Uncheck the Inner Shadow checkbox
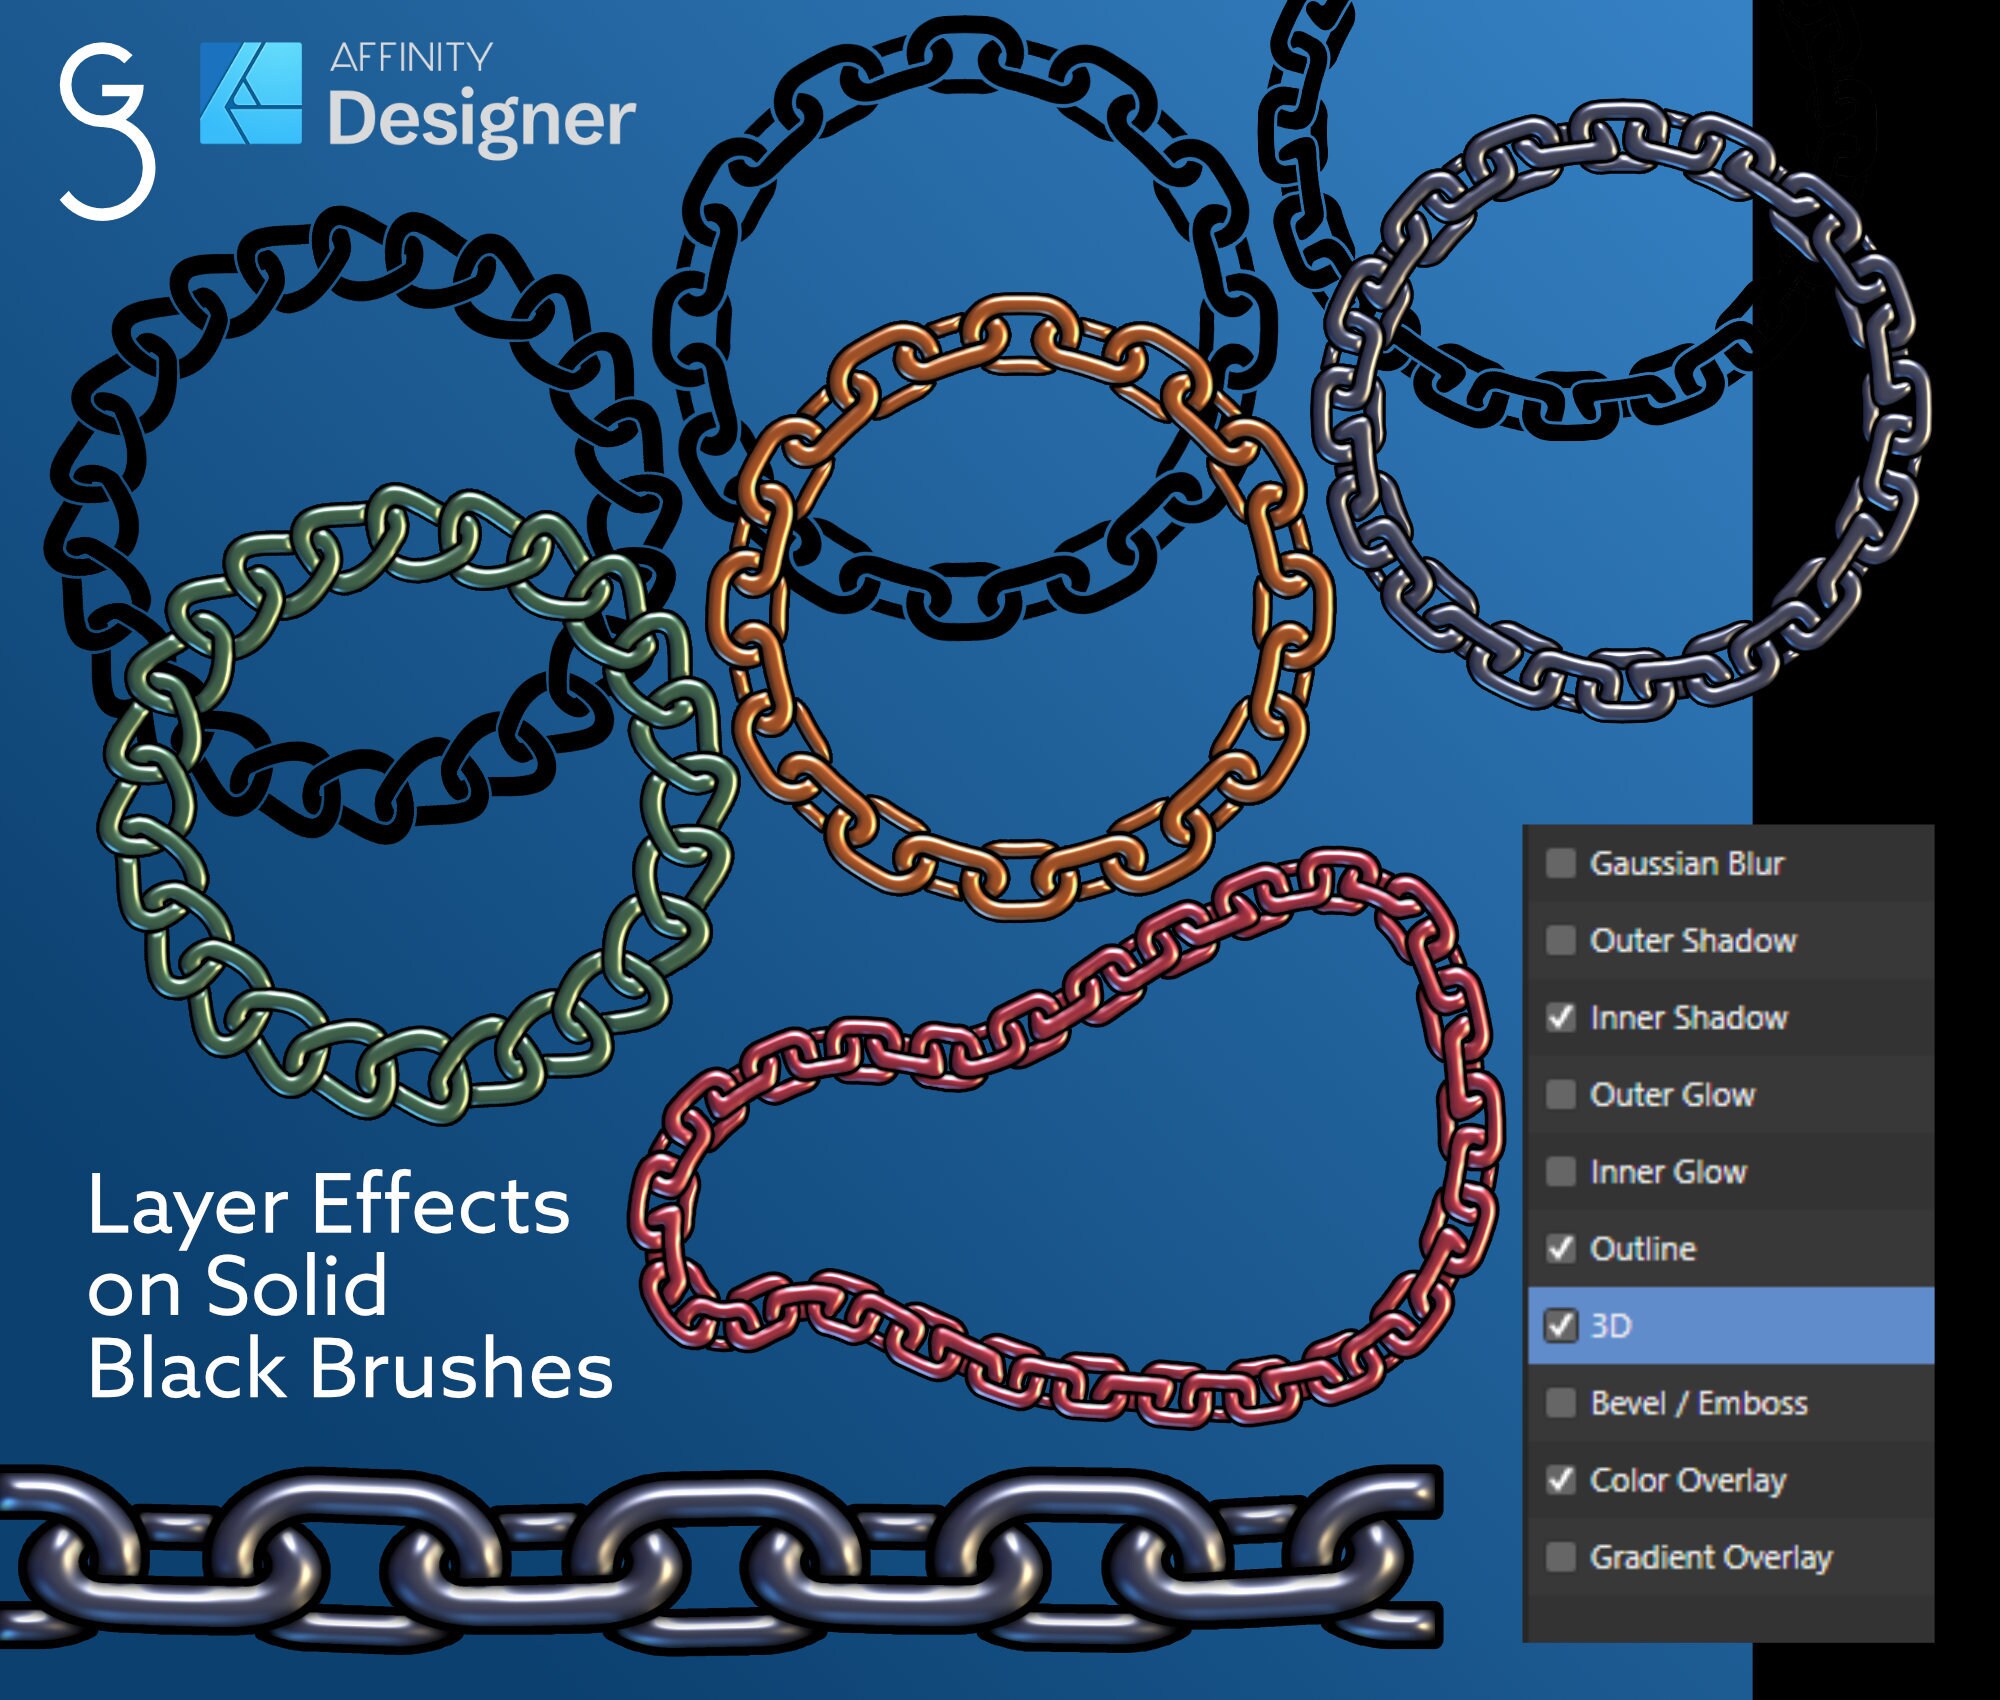The image size is (2000, 1700). [1560, 1017]
